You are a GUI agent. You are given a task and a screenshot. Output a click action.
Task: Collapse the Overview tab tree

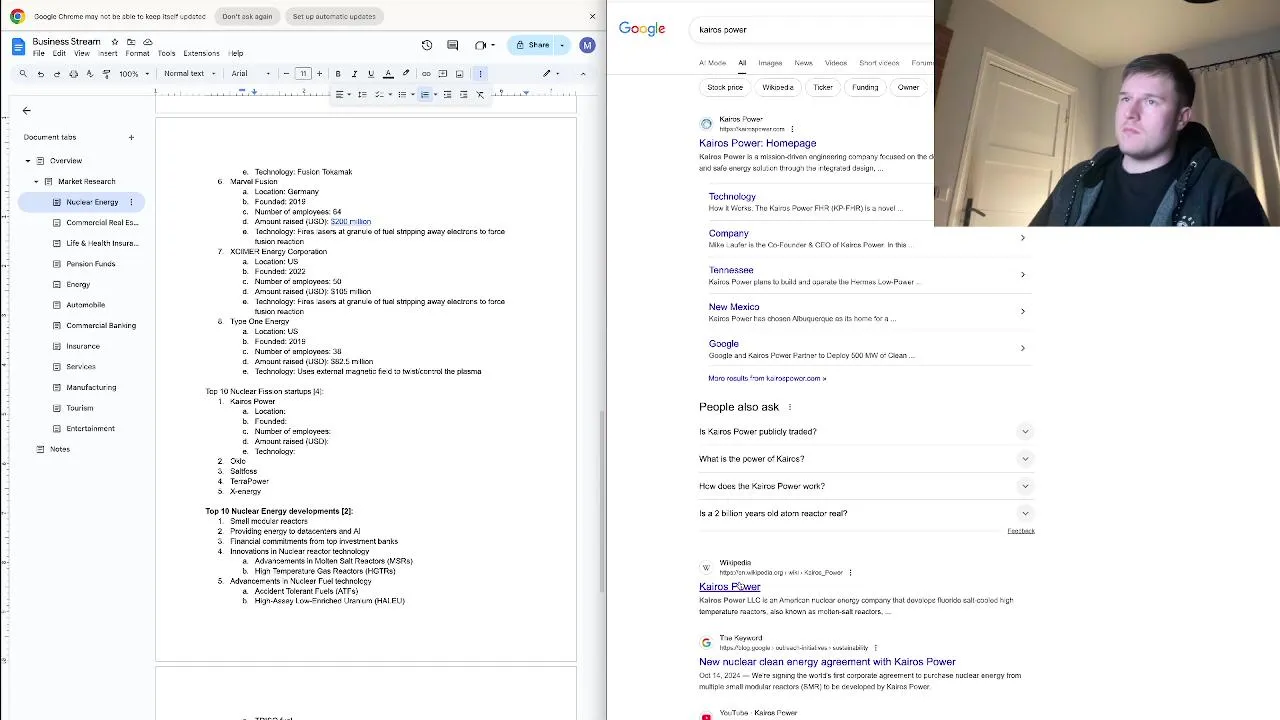click(x=28, y=161)
